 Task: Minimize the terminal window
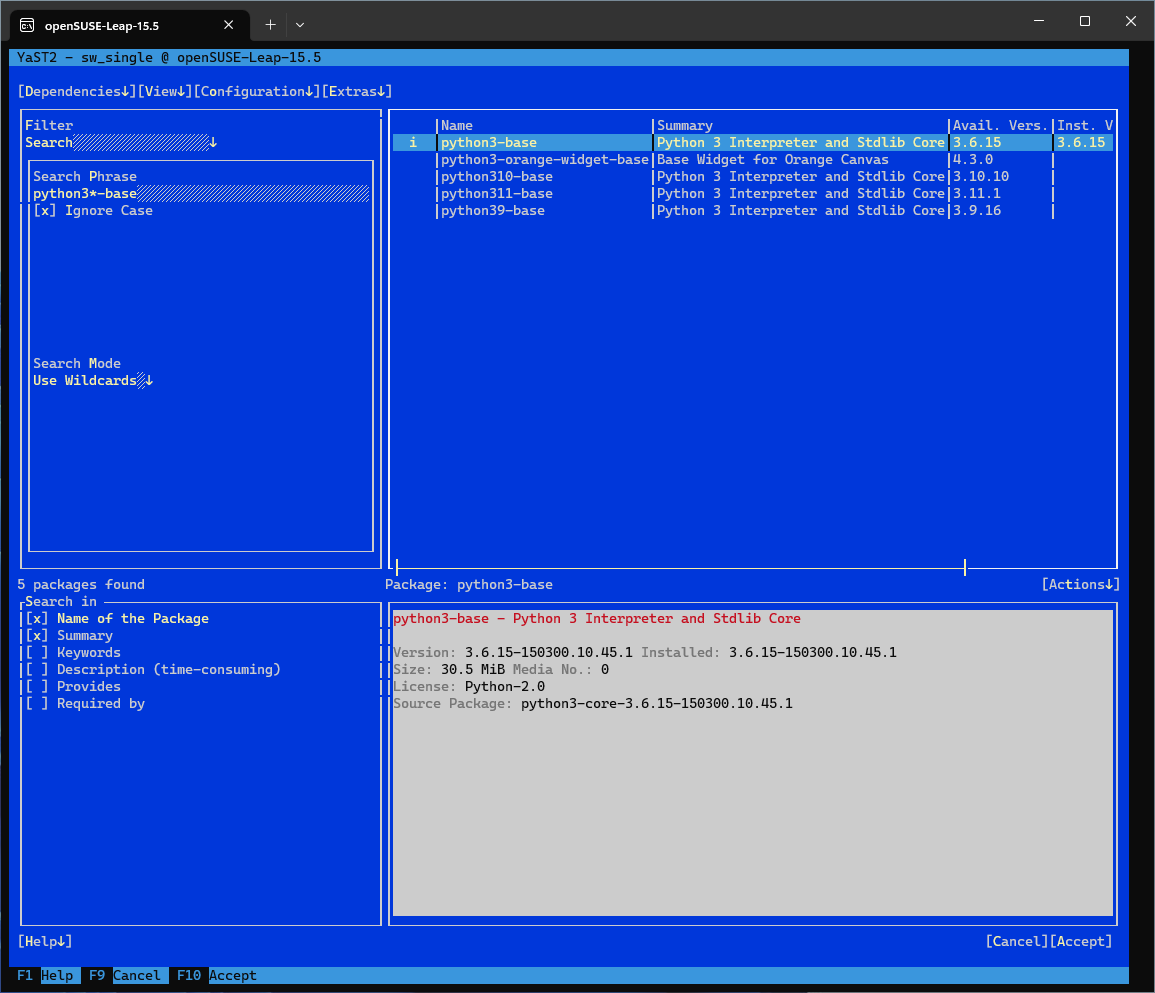click(1039, 21)
